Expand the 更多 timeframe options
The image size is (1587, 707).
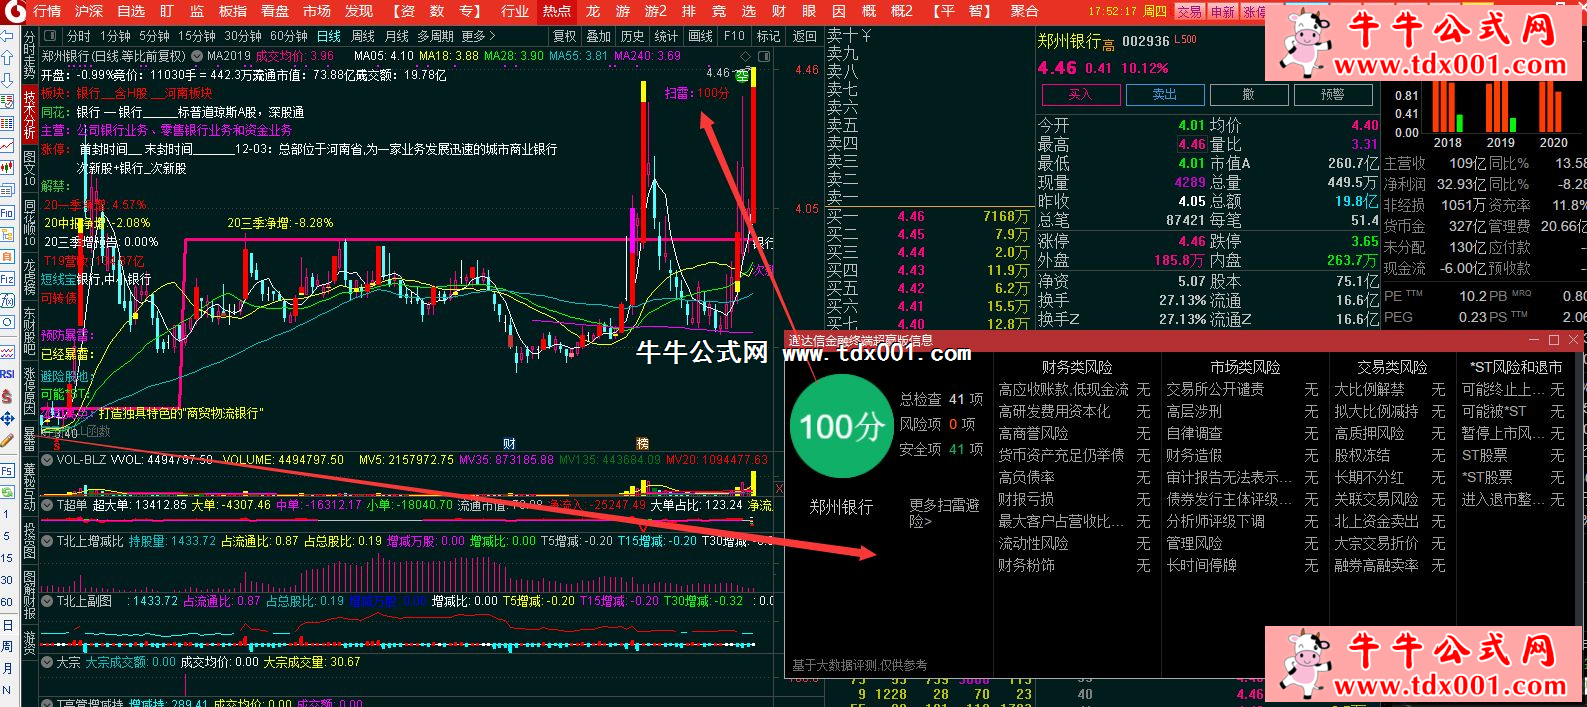(479, 36)
